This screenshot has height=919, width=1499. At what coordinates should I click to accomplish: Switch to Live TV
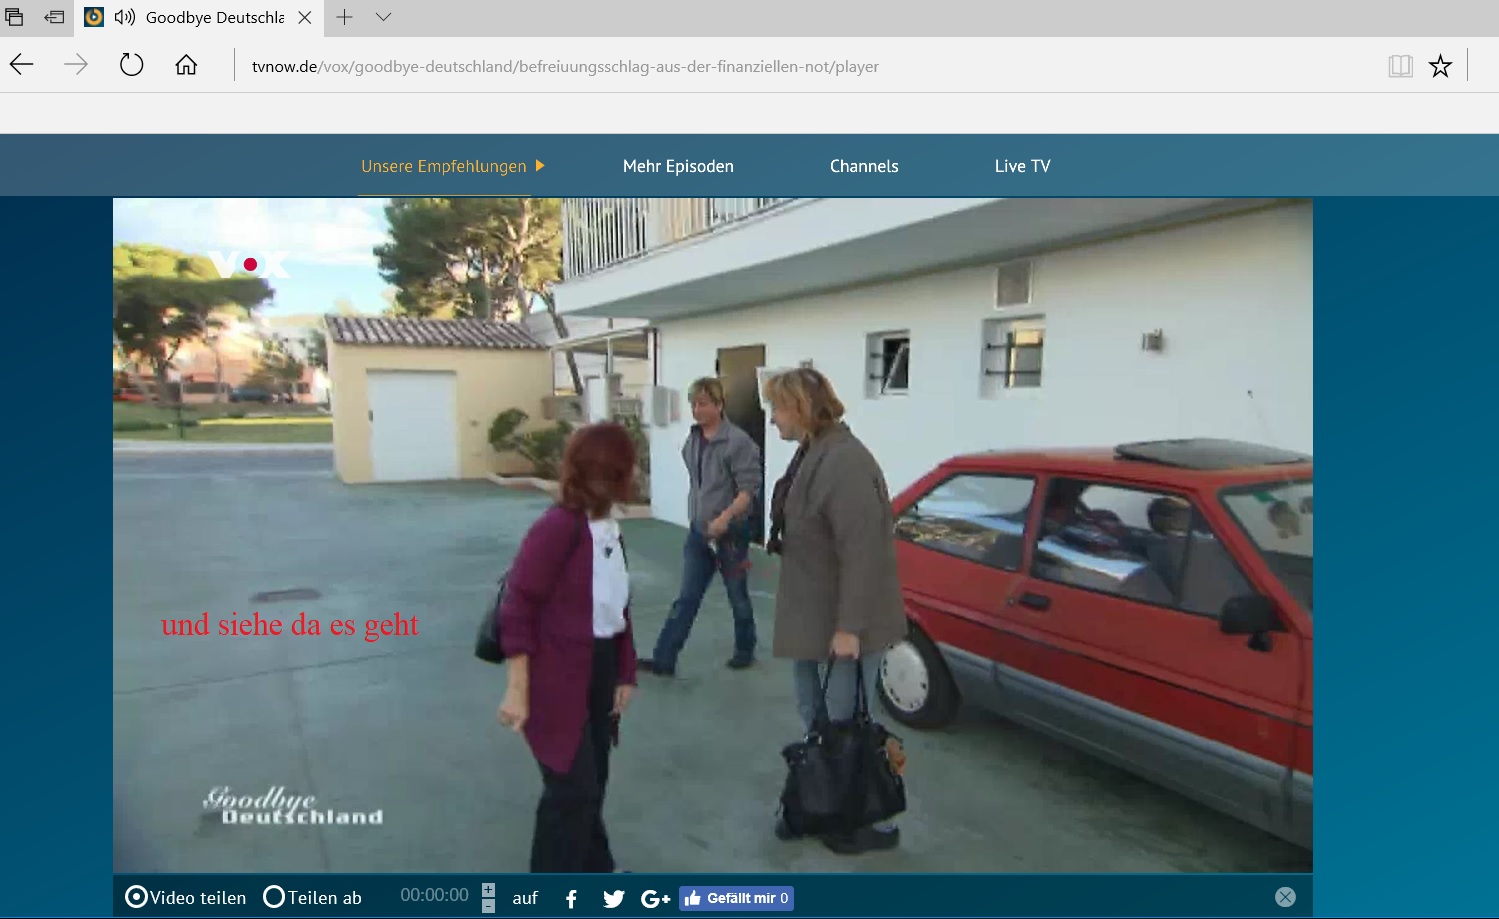[x=1022, y=166]
